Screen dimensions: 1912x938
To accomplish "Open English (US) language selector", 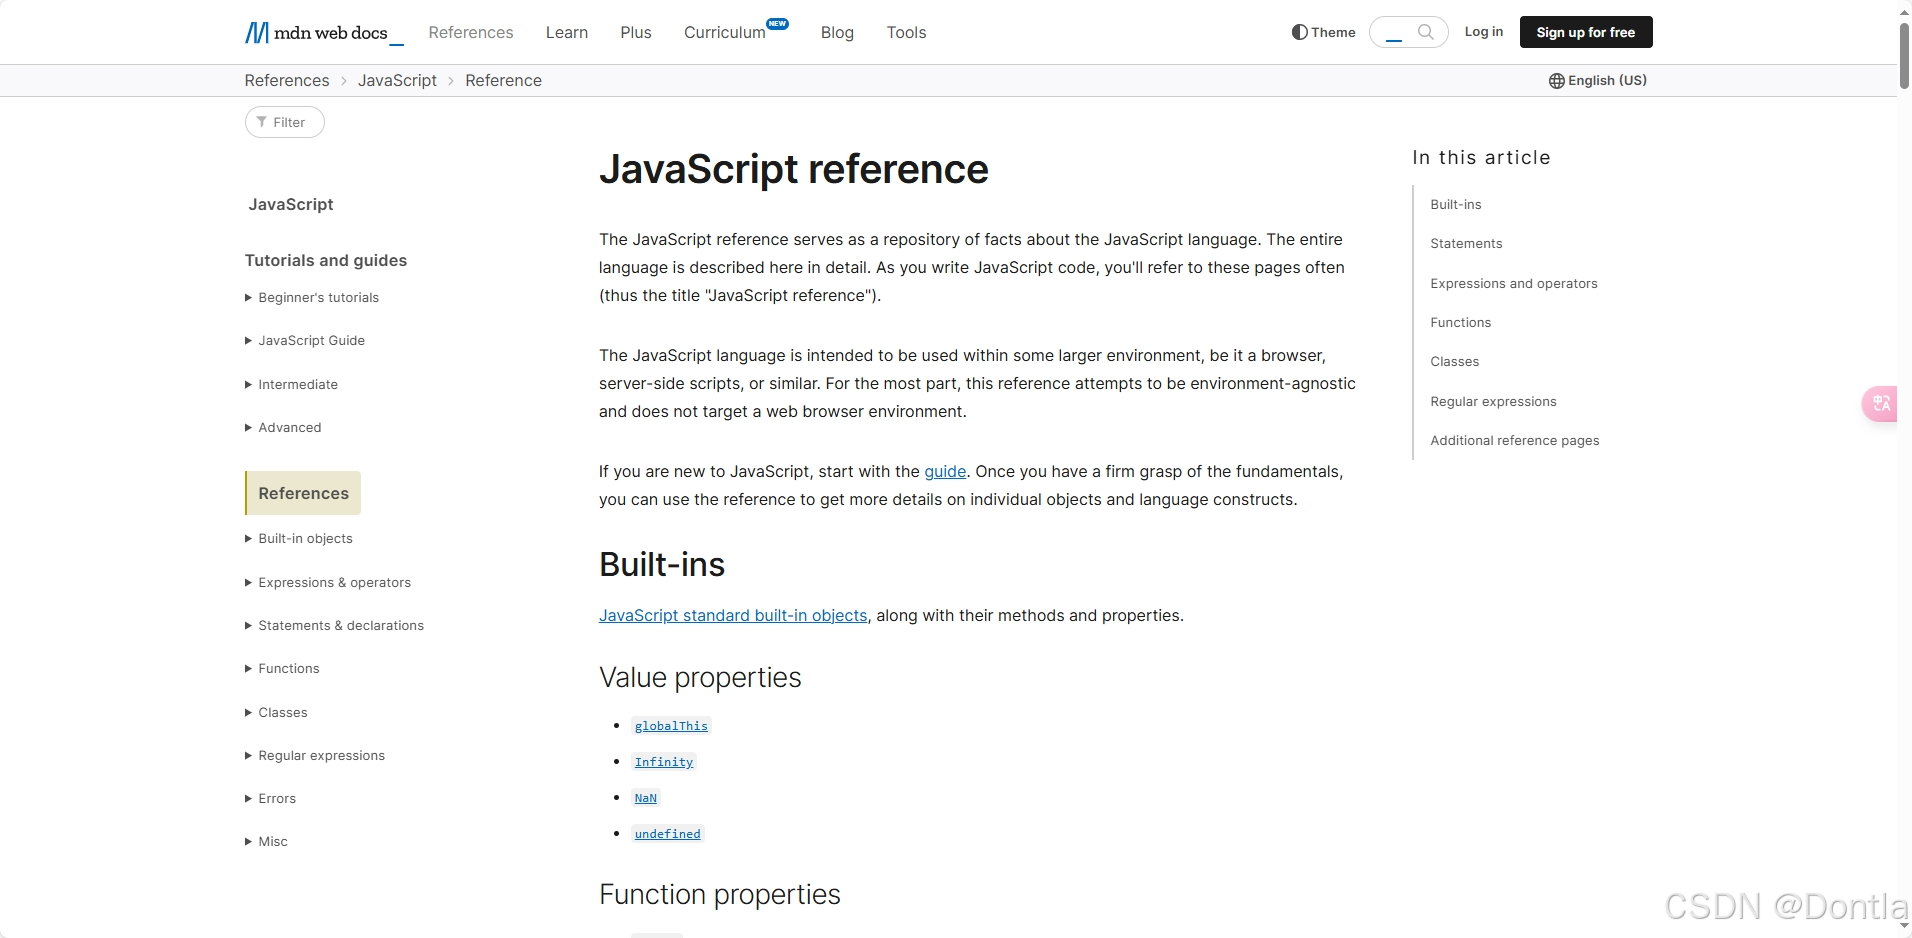I will click(1598, 81).
